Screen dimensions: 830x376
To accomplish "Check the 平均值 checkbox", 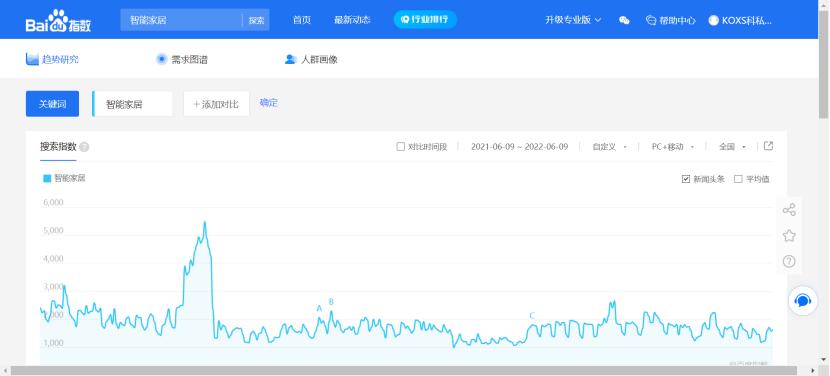I will 738,179.
